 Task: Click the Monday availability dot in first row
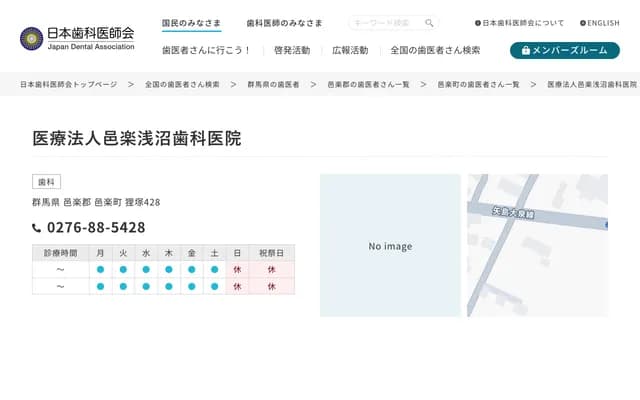coord(100,270)
